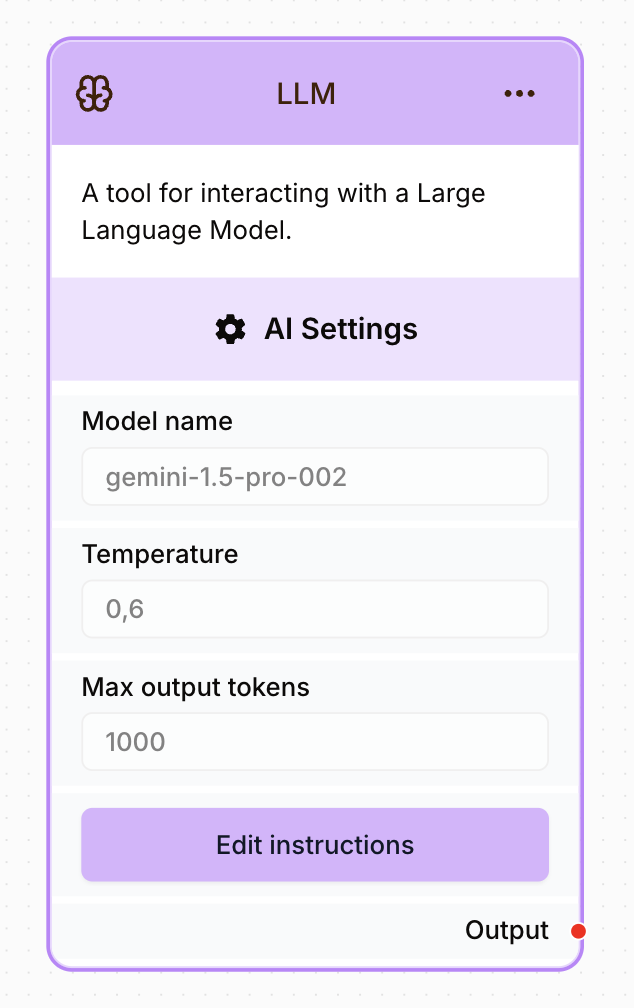This screenshot has height=1008, width=634.
Task: Select the red Output connection dot
Action: pos(578,931)
